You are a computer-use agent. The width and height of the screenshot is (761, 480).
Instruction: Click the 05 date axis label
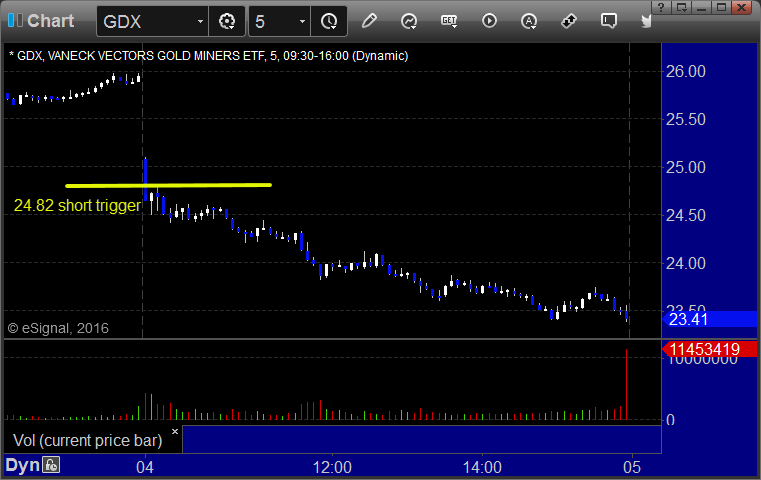[x=632, y=467]
